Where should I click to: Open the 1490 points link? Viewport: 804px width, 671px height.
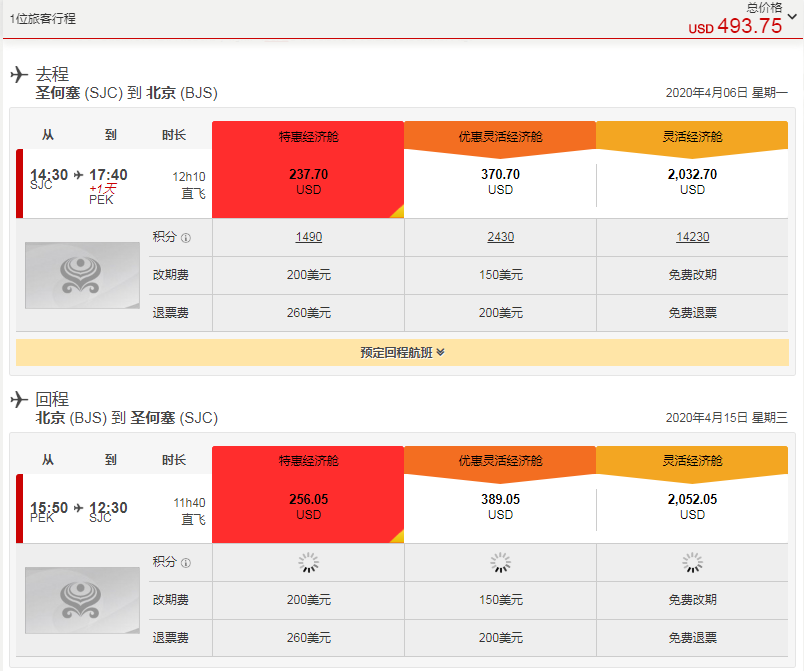click(309, 237)
